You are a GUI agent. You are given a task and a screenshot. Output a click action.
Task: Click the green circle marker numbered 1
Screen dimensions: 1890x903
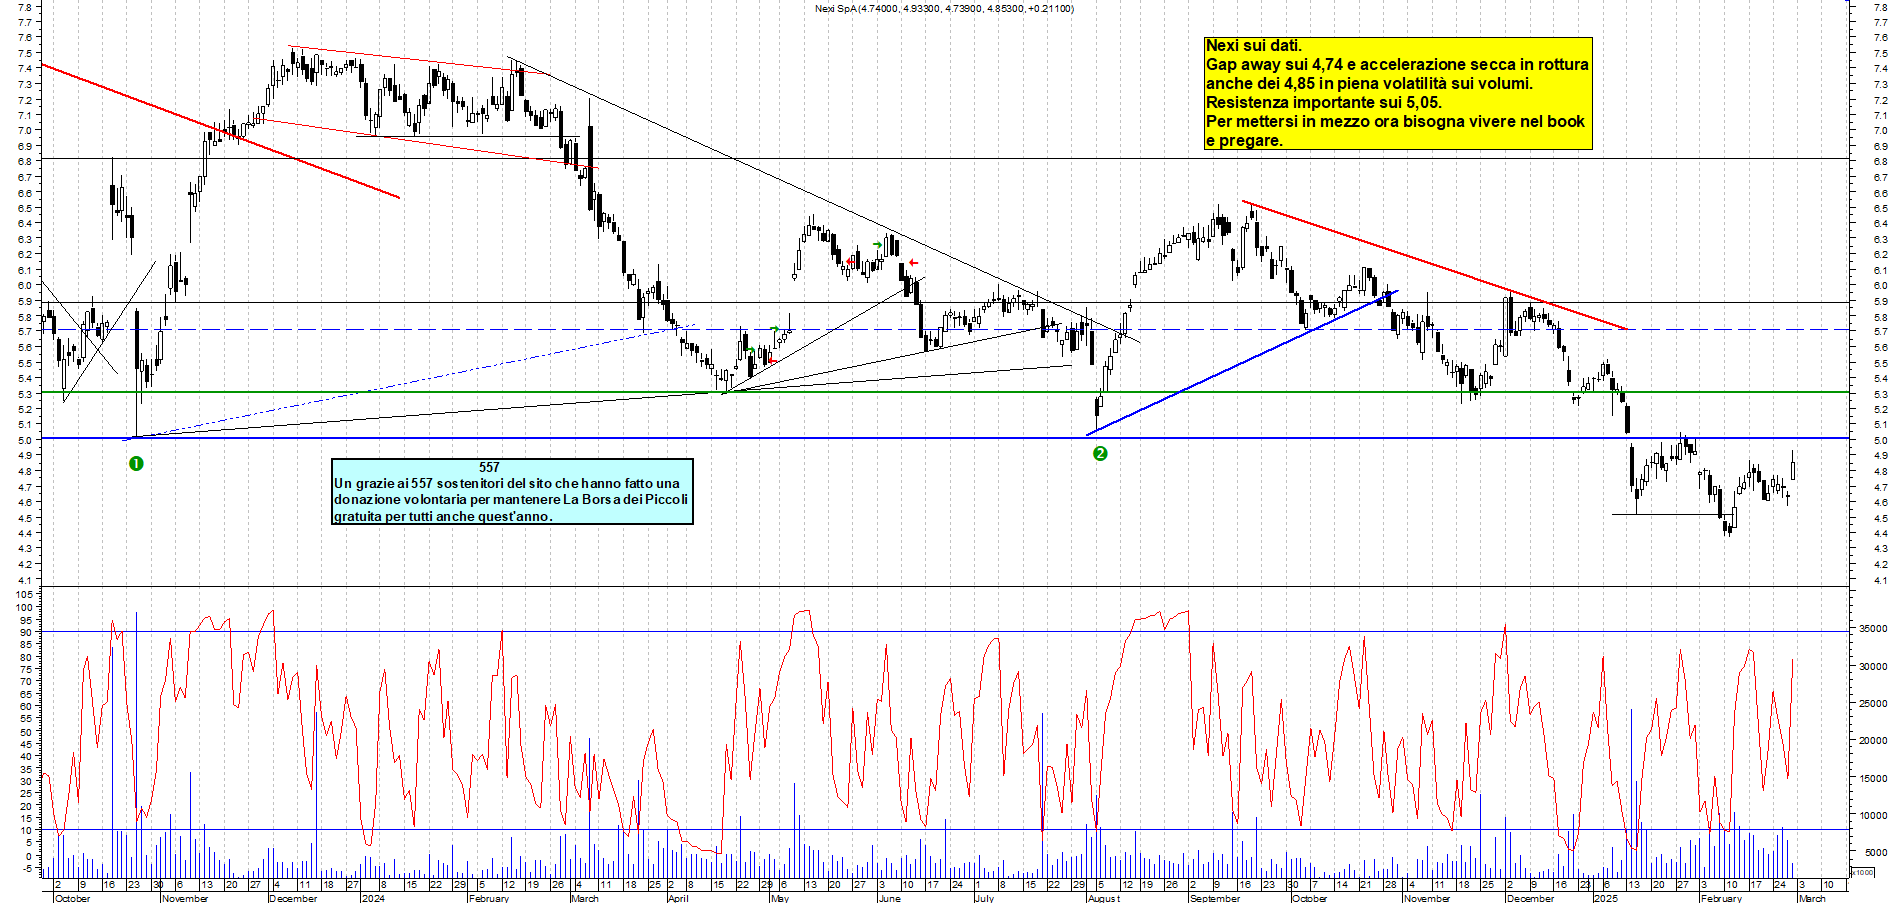(x=136, y=464)
